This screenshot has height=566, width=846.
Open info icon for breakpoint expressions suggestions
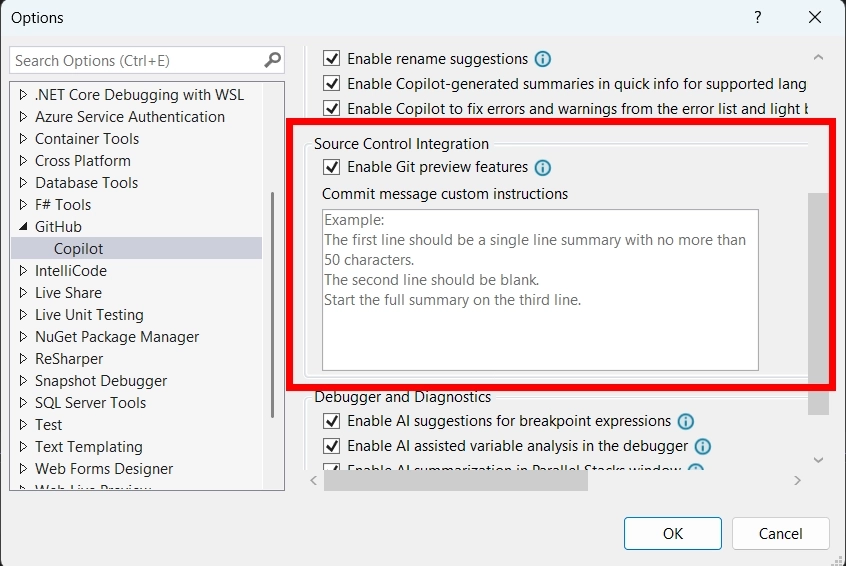click(x=686, y=421)
